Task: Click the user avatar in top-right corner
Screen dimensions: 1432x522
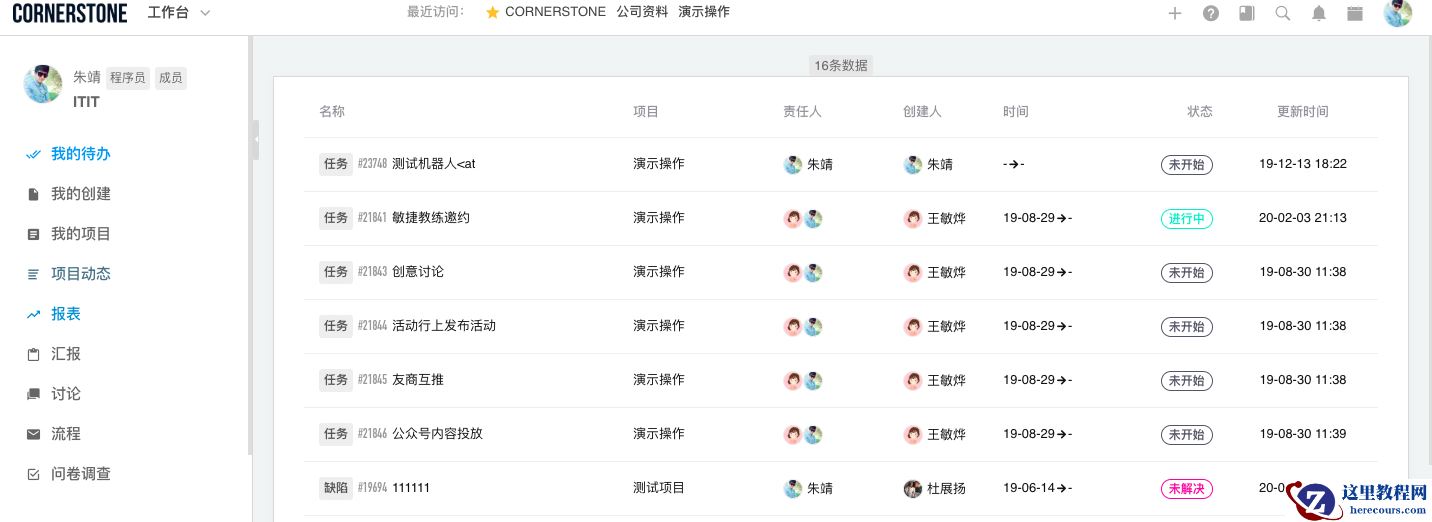Action: pyautogui.click(x=1397, y=13)
